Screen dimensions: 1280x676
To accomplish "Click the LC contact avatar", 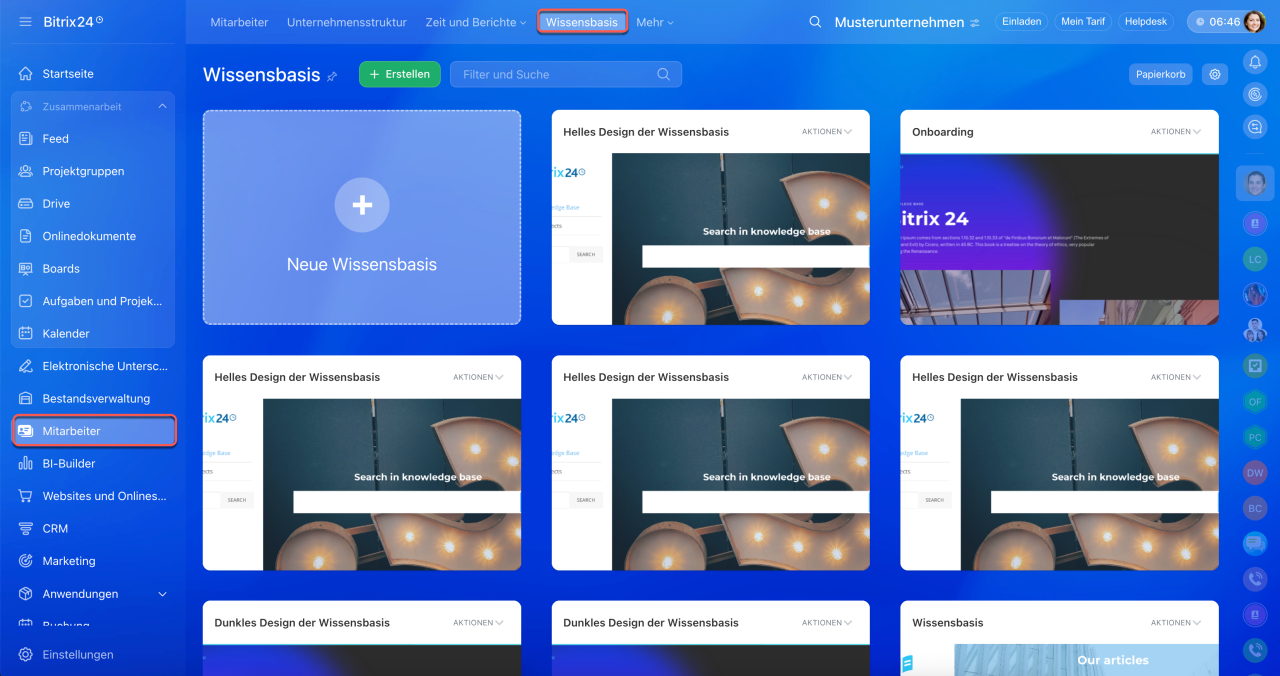I will tap(1255, 259).
